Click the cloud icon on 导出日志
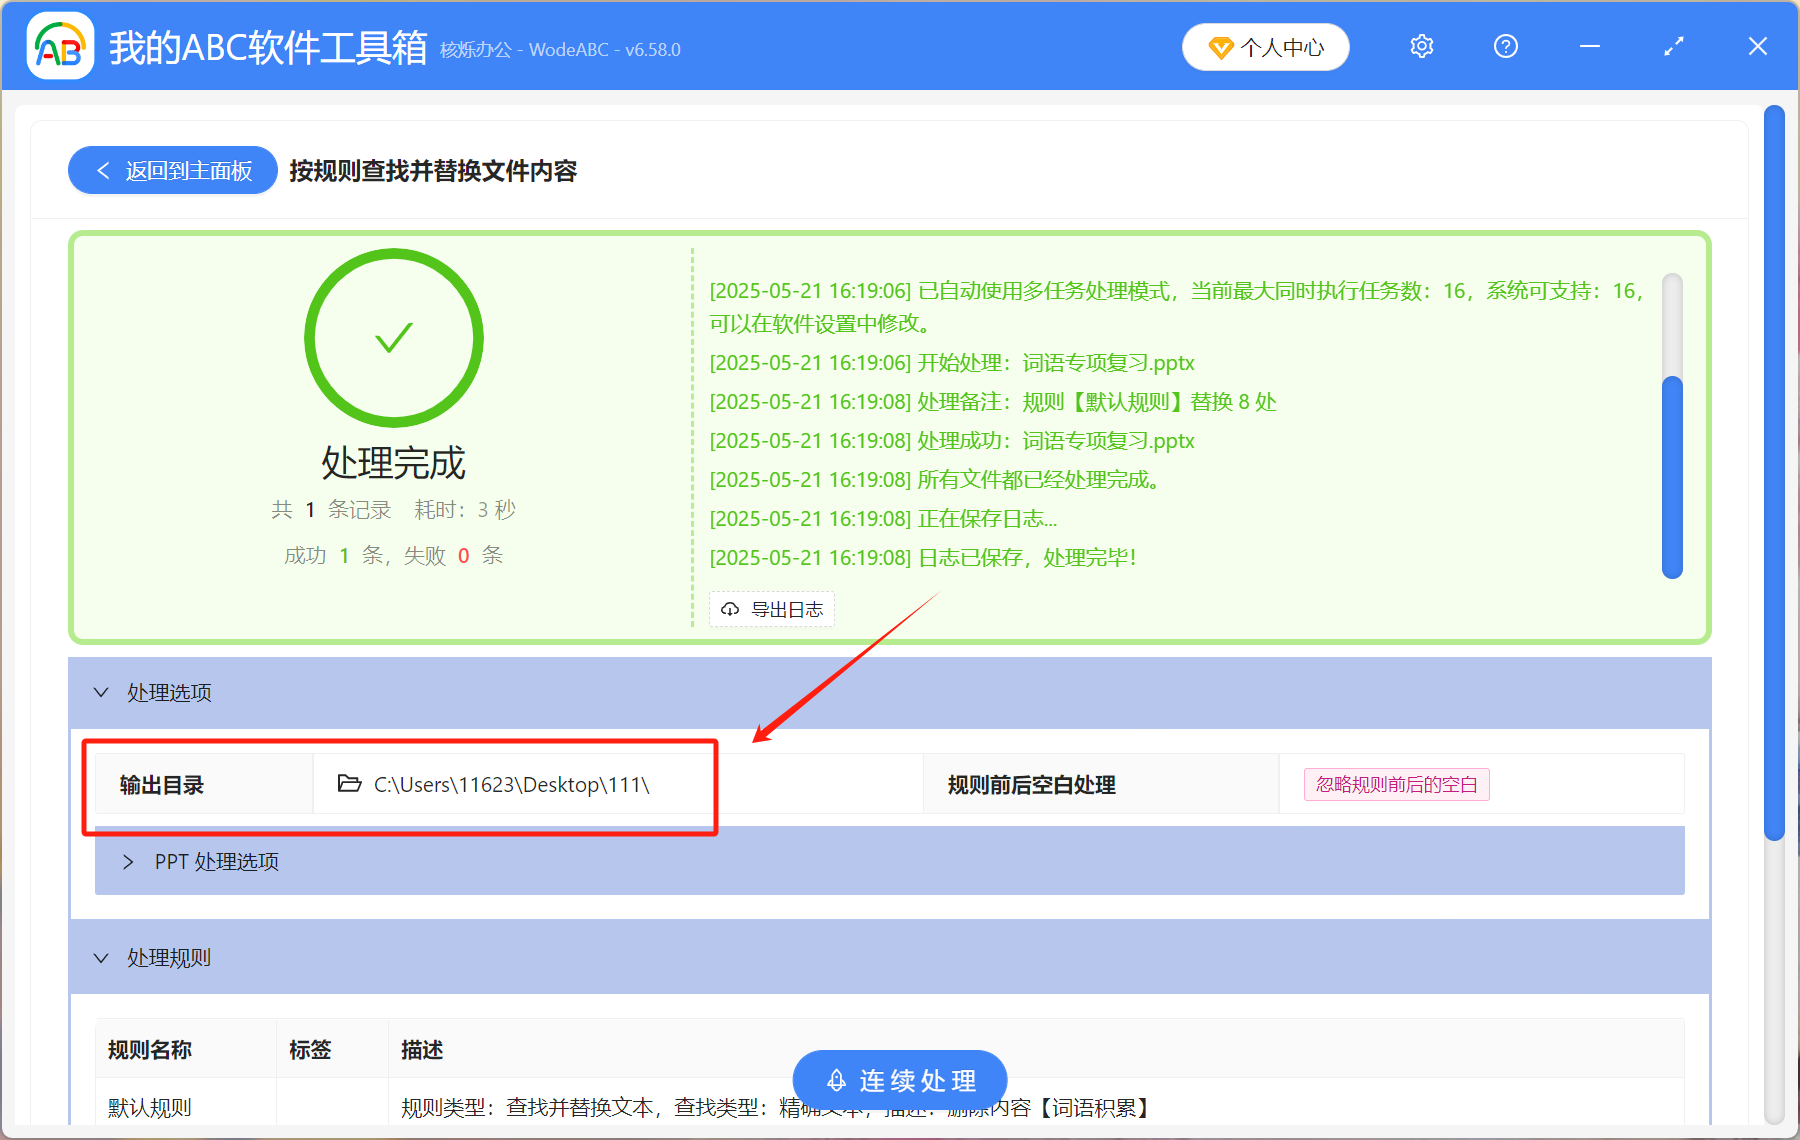The image size is (1800, 1140). [x=729, y=609]
